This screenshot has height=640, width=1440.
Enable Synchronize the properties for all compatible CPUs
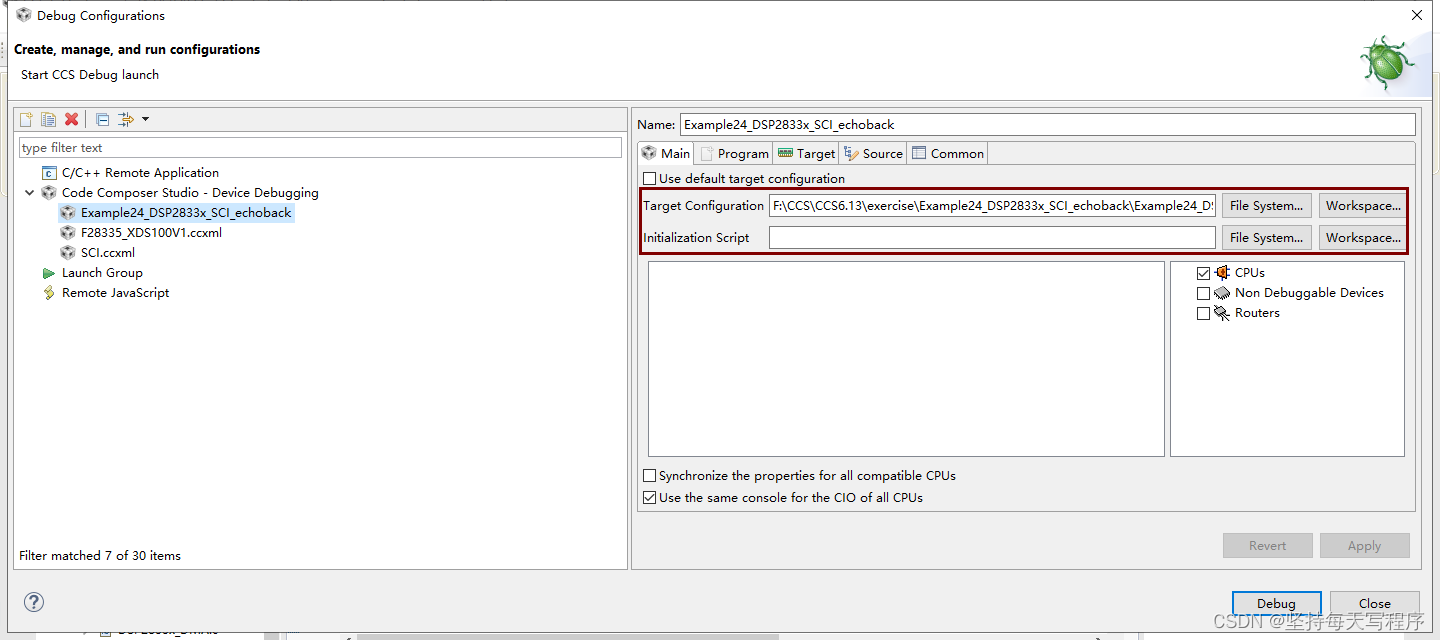point(650,476)
